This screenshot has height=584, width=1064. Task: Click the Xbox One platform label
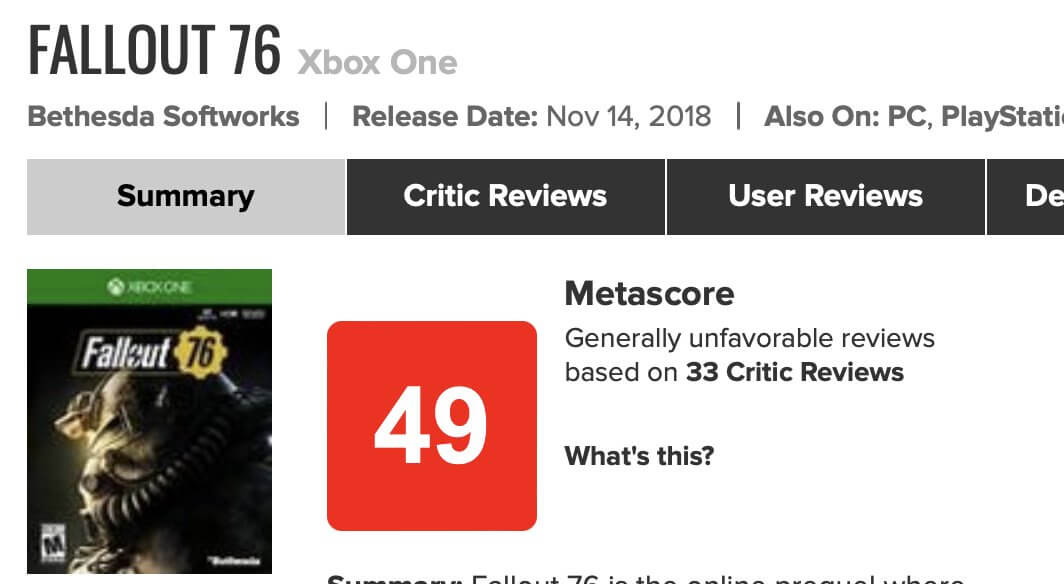[377, 63]
